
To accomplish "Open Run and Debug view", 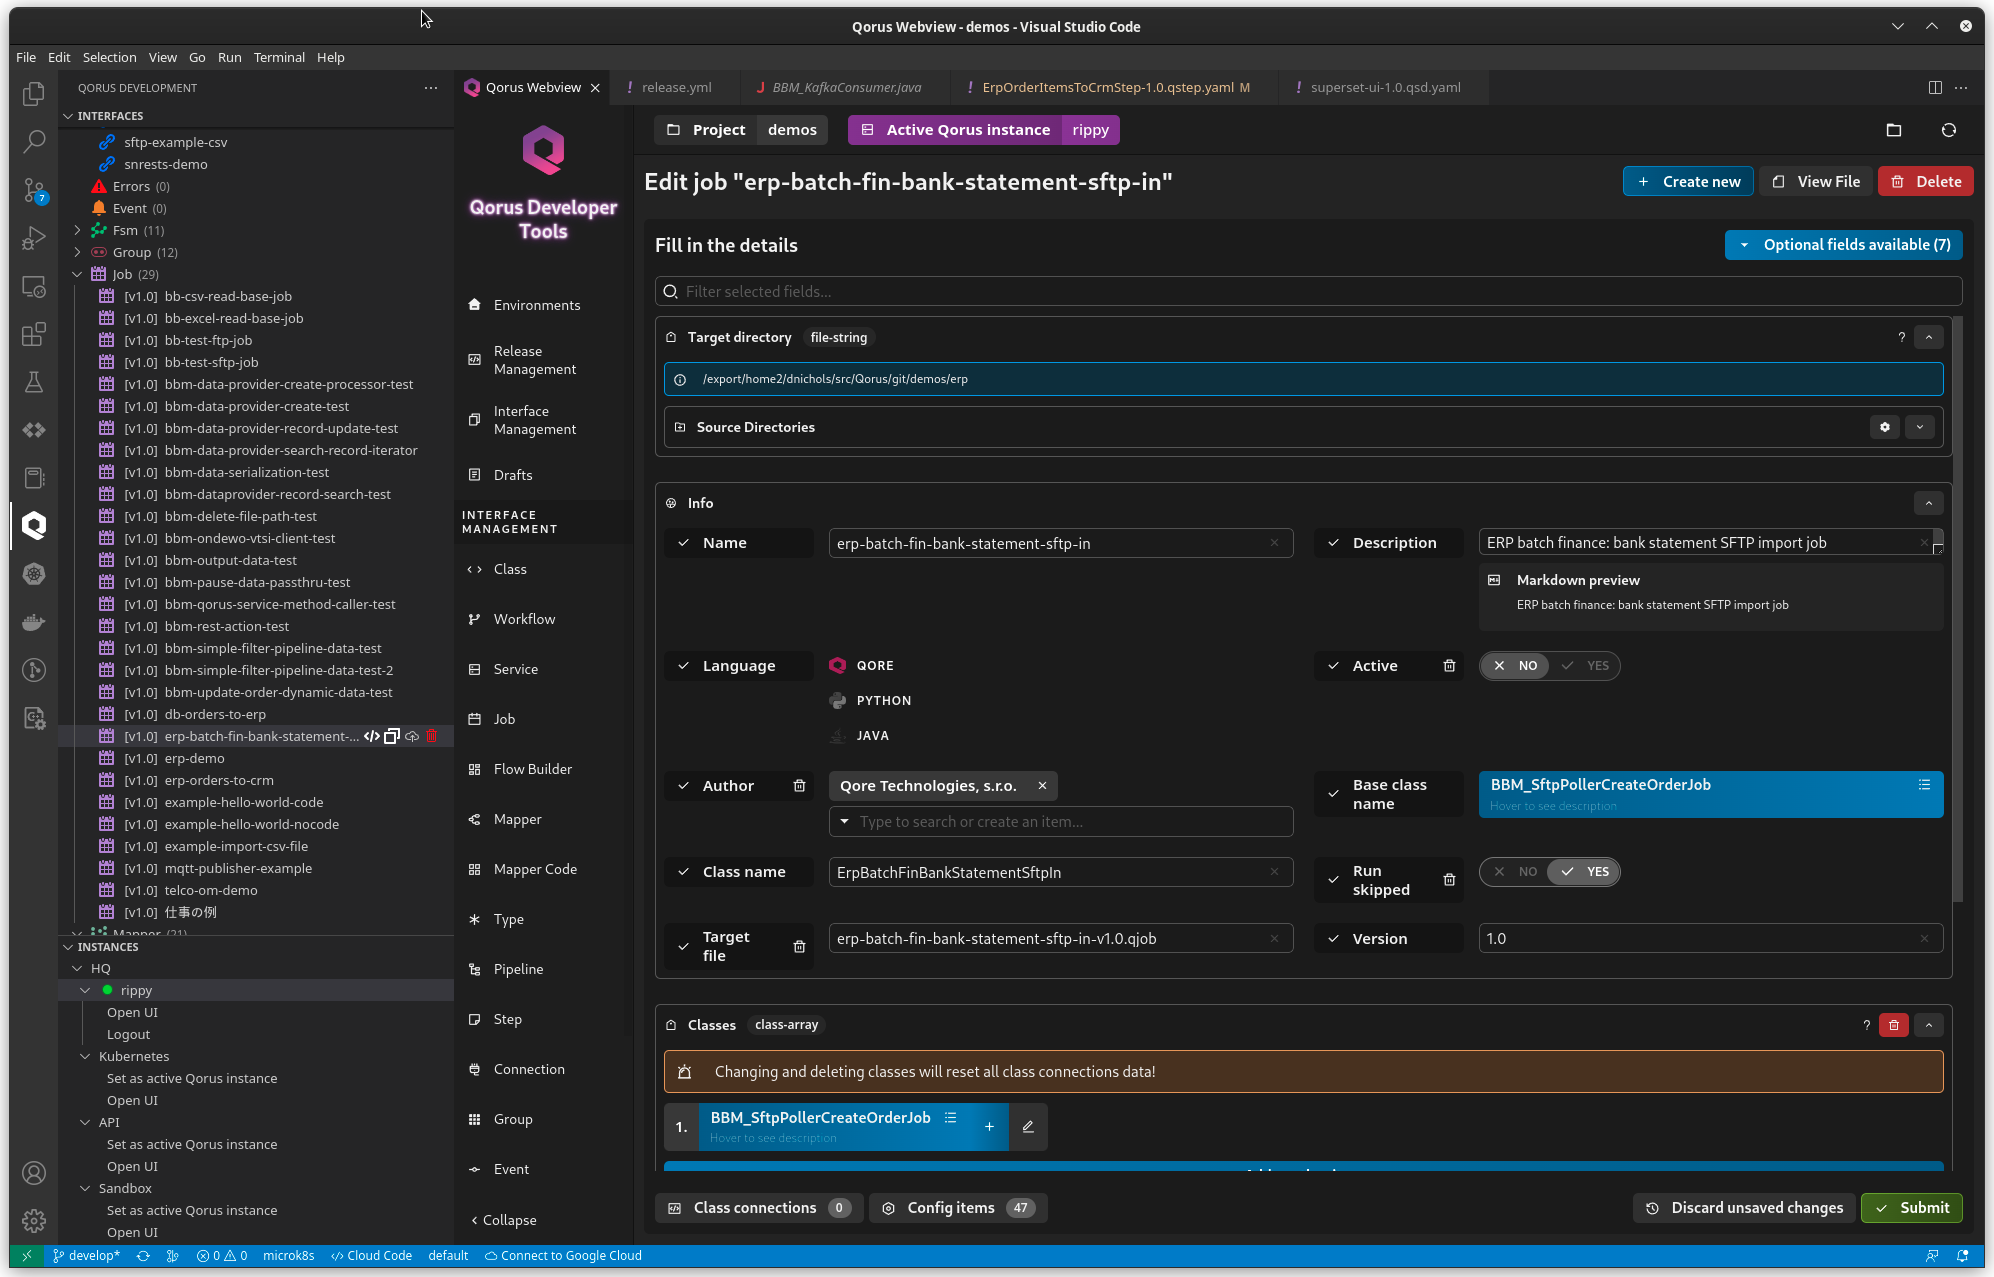I will [34, 238].
